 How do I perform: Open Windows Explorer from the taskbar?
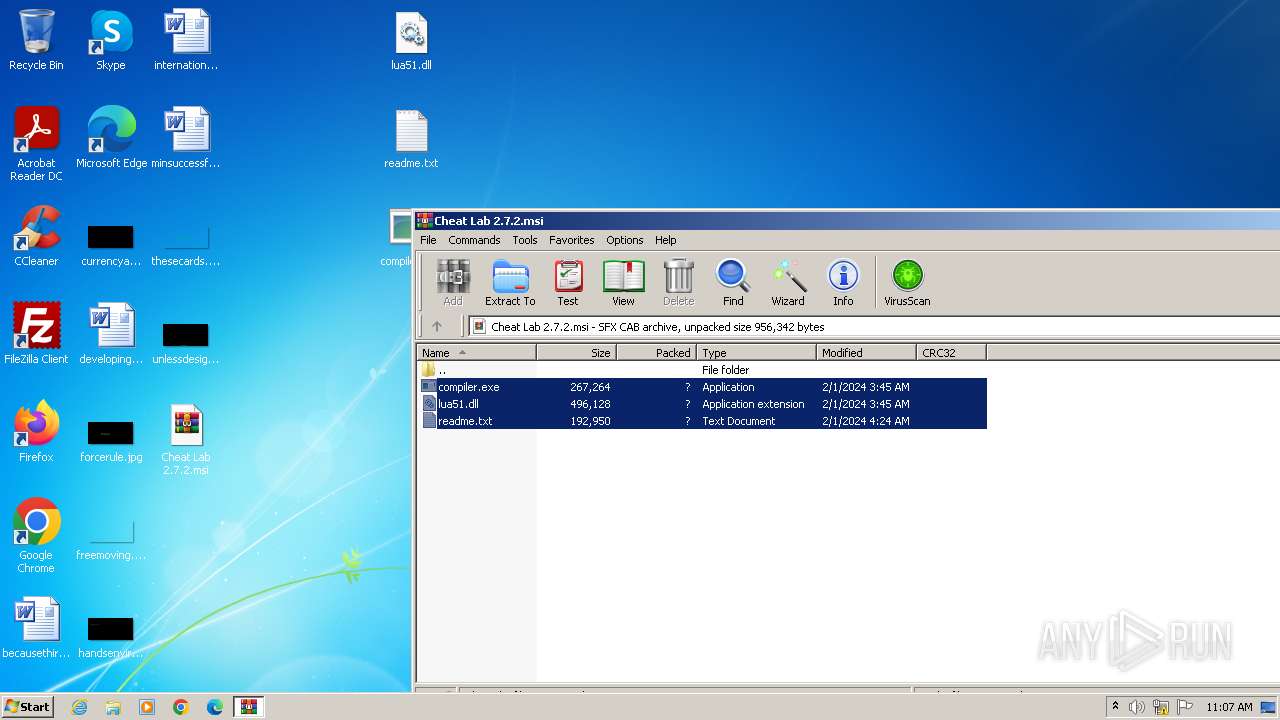point(113,707)
